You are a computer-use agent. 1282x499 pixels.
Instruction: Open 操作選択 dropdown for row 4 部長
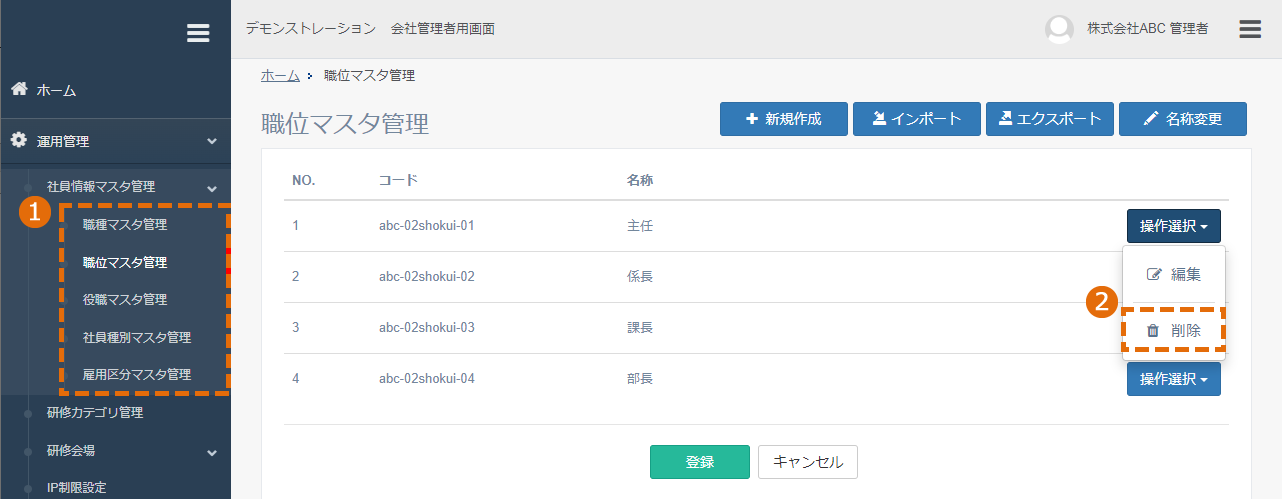pyautogui.click(x=1174, y=379)
